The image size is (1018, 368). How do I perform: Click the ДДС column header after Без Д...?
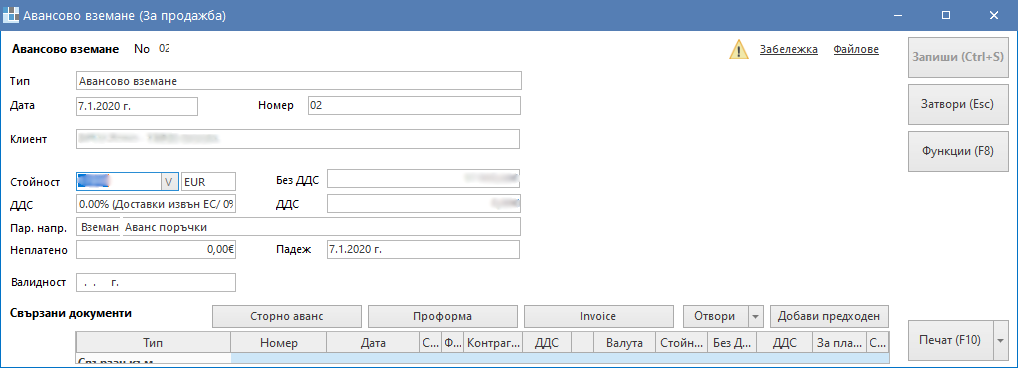point(784,343)
